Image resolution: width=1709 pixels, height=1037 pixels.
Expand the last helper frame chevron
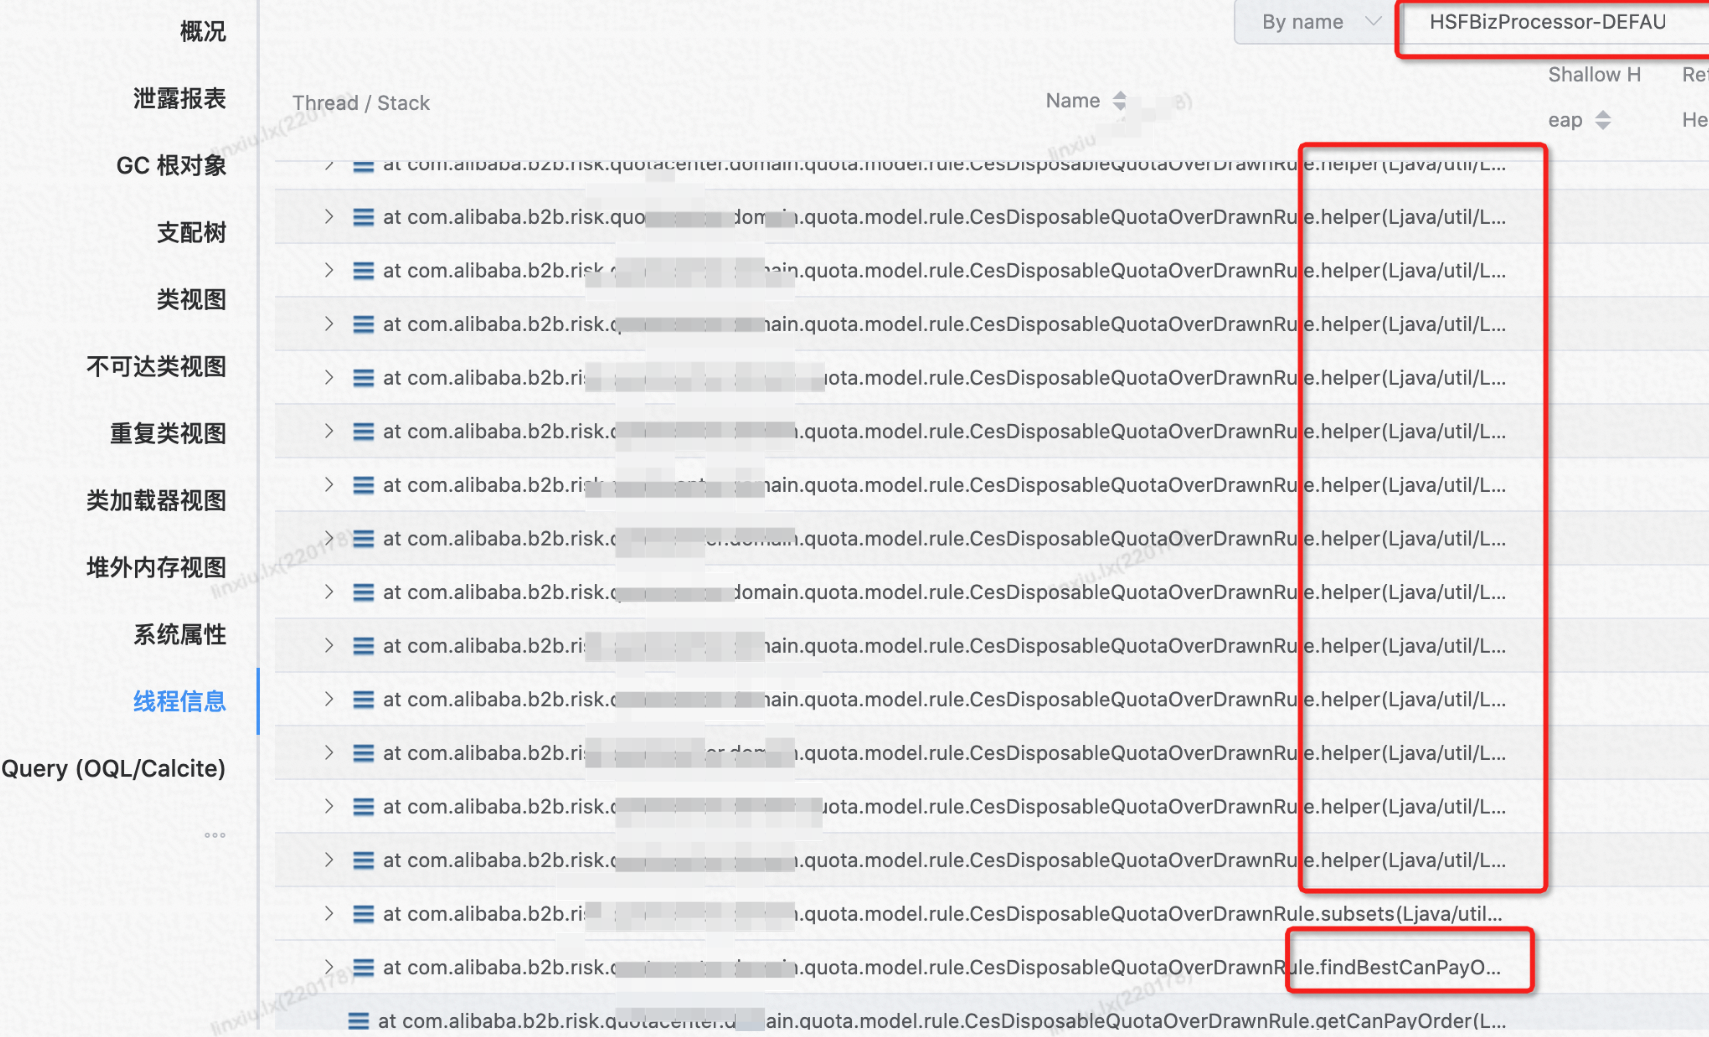(329, 860)
